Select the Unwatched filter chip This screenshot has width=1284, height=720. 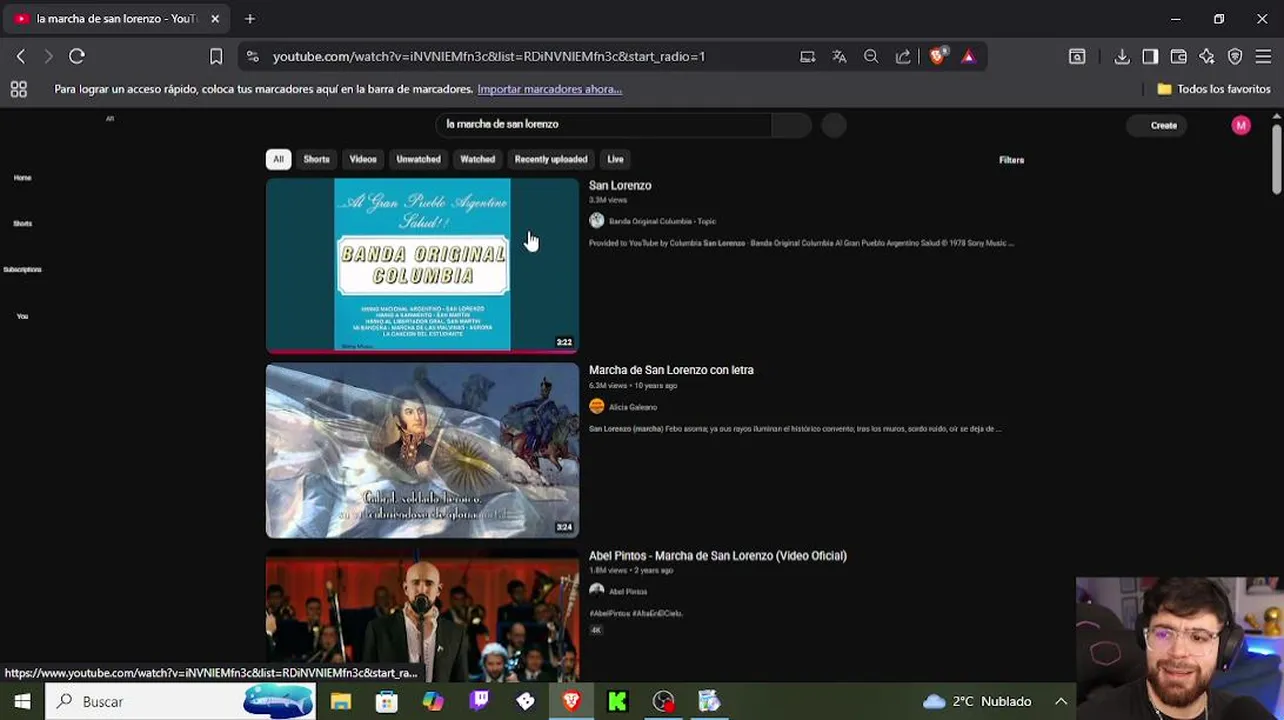click(418, 159)
